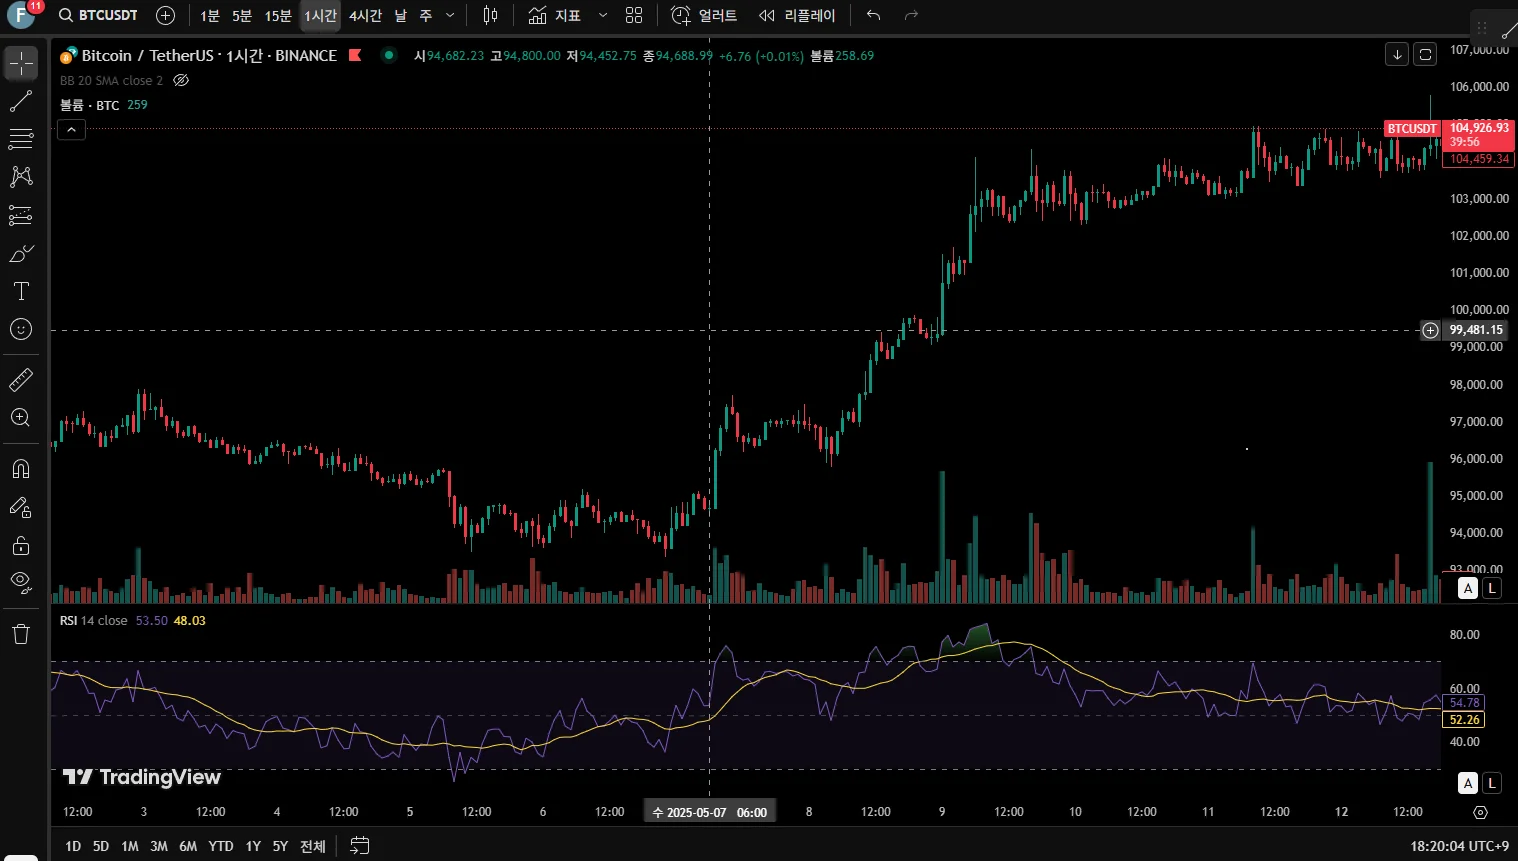Collapse the indicator legend chevron
The image size is (1518, 861).
(x=71, y=129)
